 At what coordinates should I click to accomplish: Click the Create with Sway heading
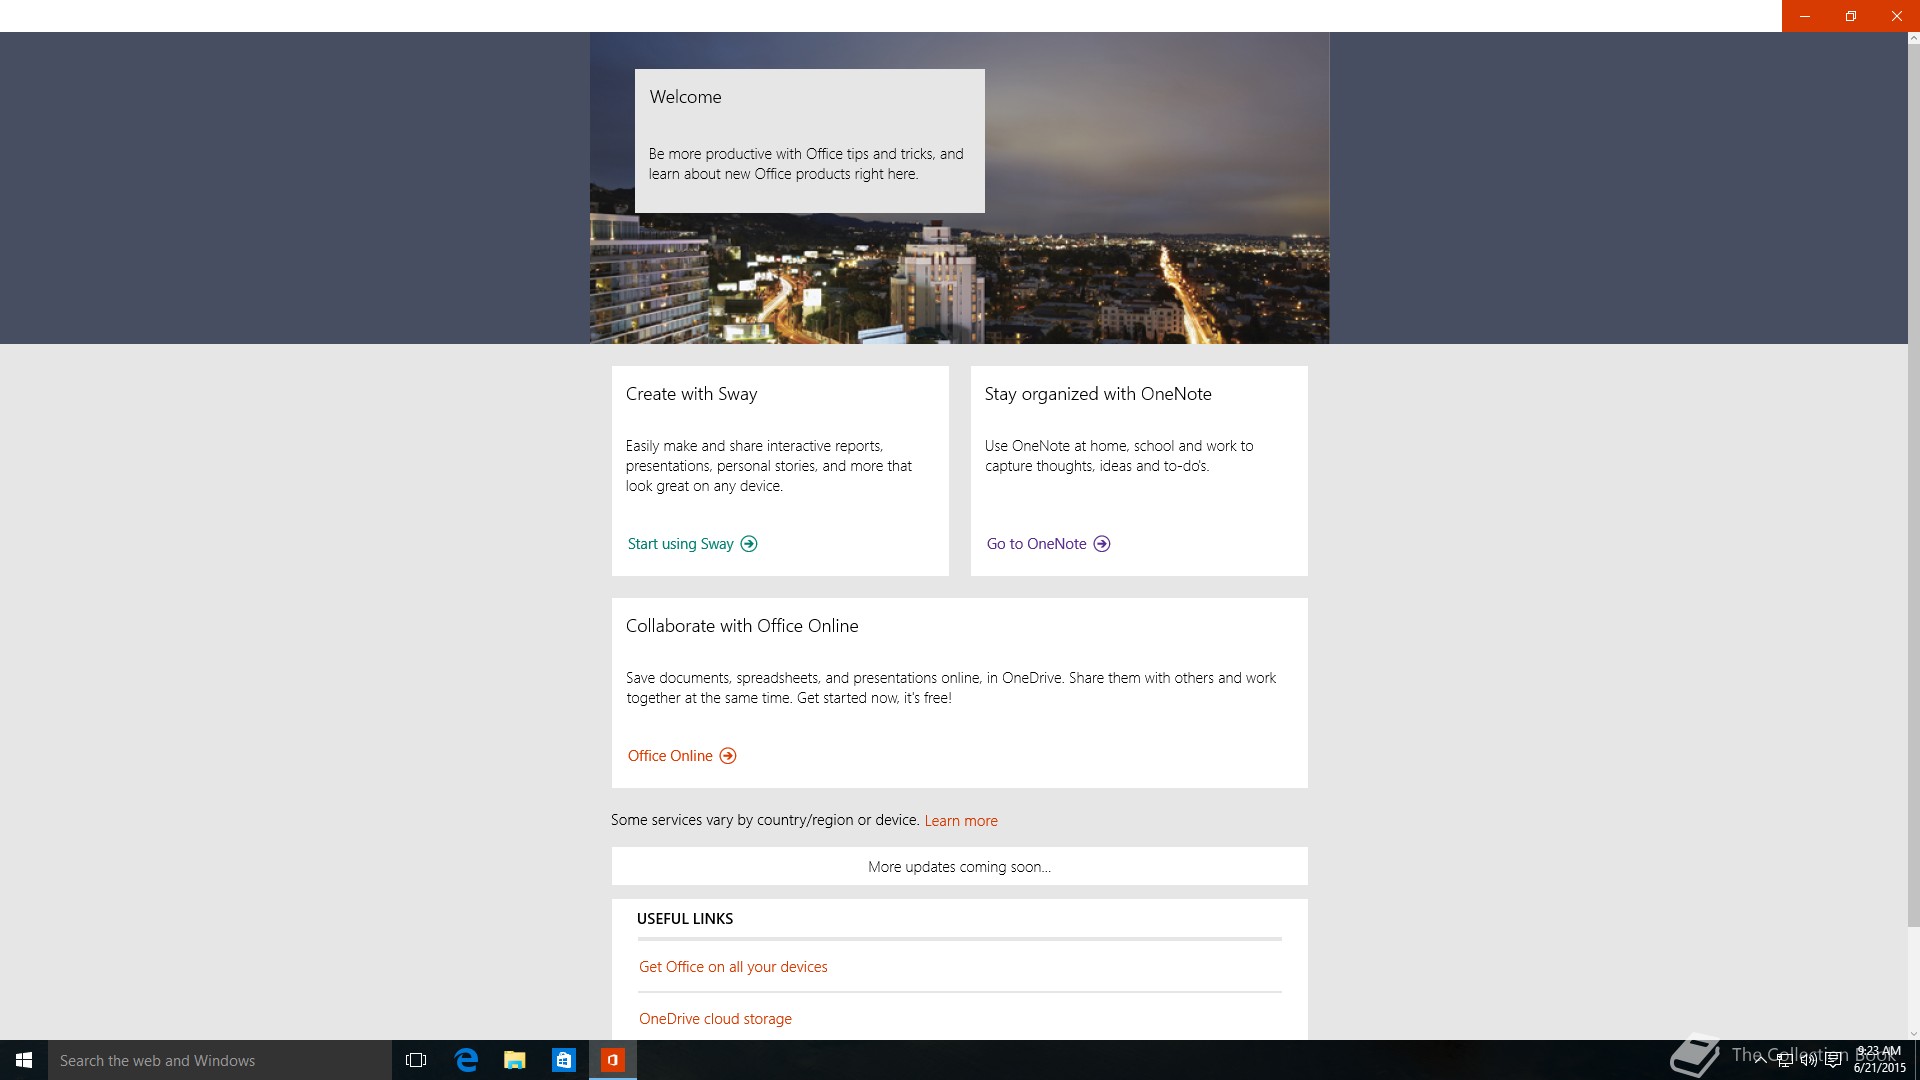[x=691, y=394]
